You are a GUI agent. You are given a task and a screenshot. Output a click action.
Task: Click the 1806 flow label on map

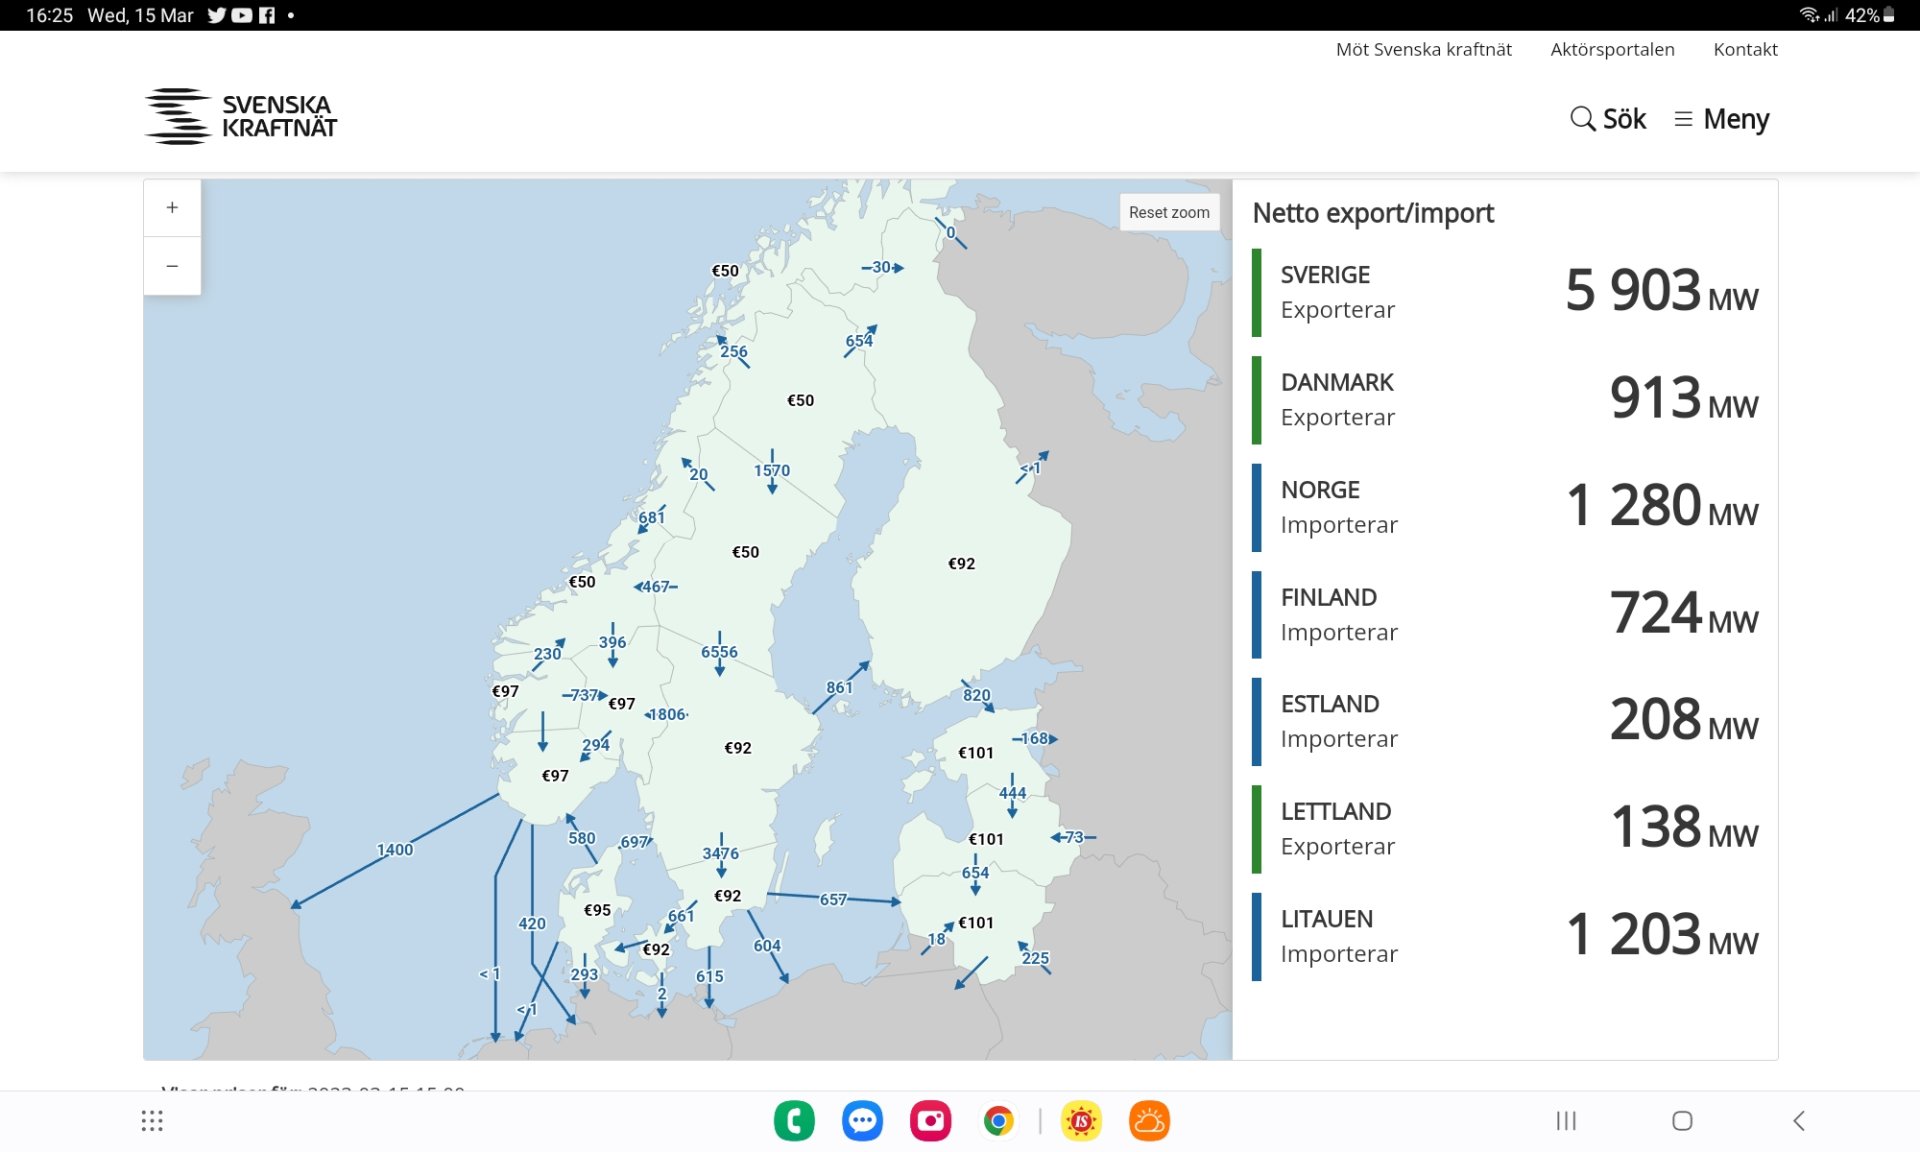[x=667, y=714]
